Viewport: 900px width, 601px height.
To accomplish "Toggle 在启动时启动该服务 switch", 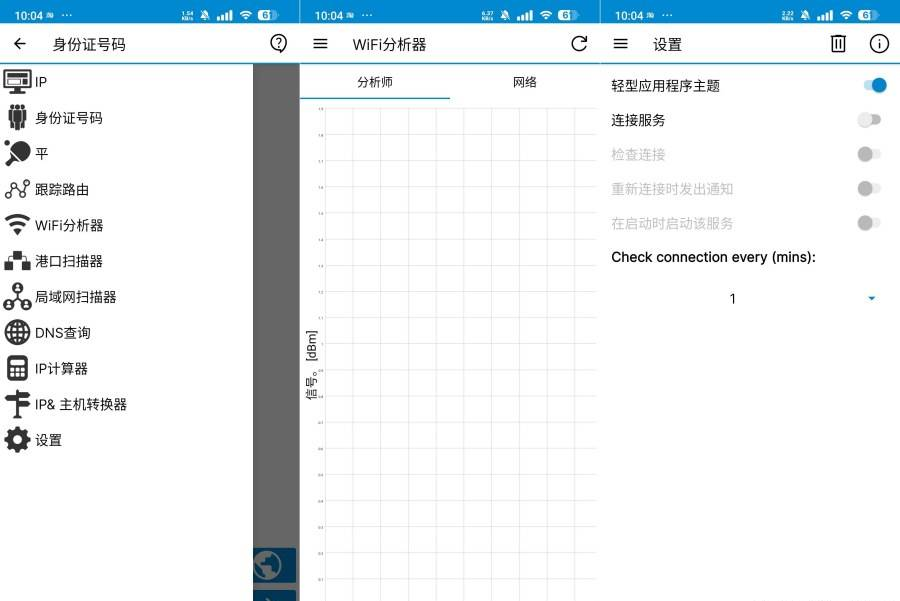I will (x=869, y=223).
